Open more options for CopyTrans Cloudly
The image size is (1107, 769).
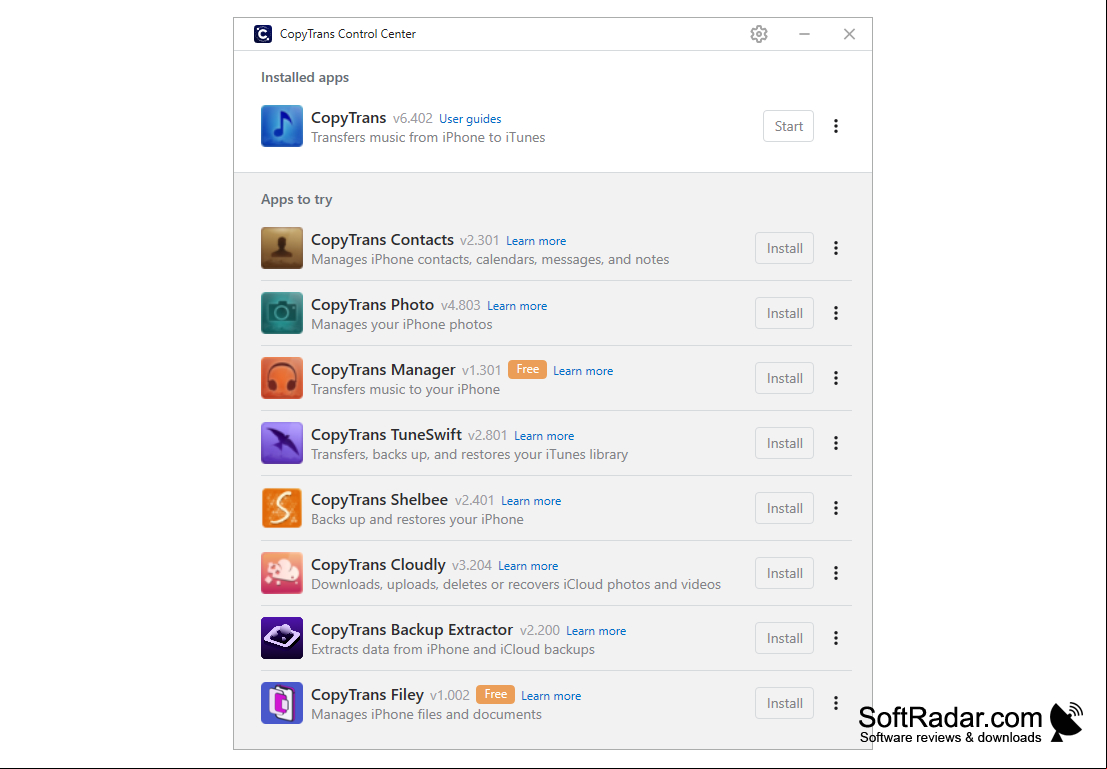(836, 573)
